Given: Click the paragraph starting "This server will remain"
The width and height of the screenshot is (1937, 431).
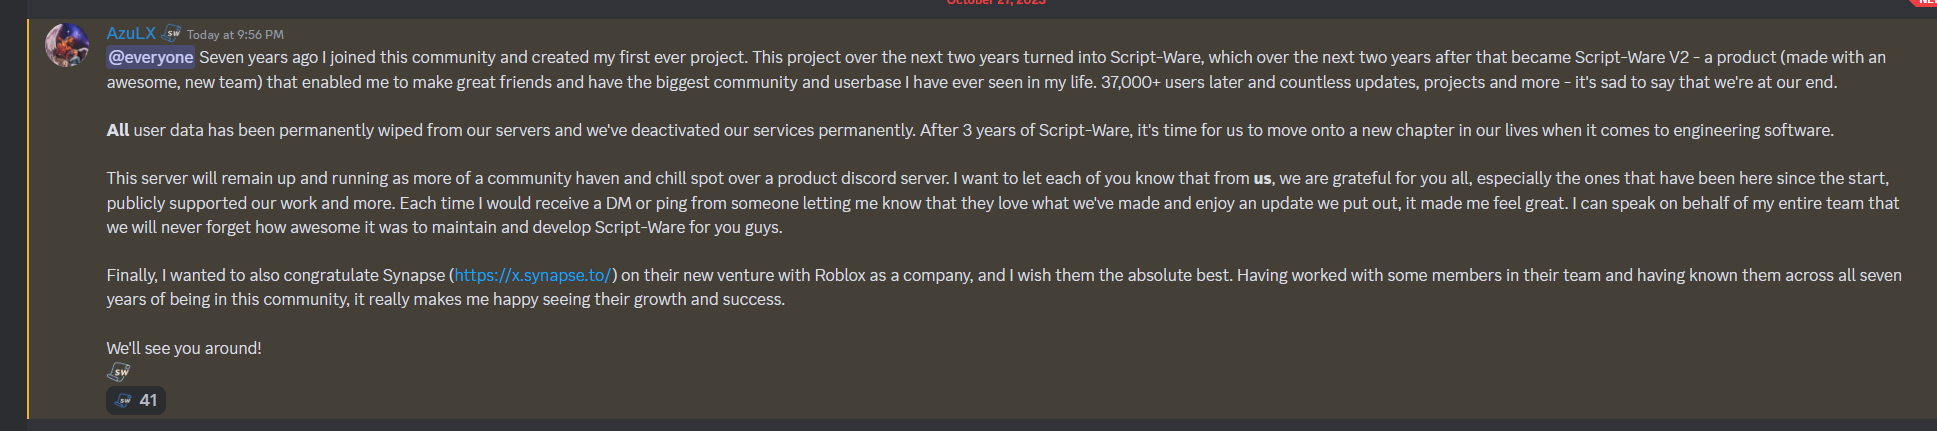Looking at the screenshot, I should coord(1003,202).
